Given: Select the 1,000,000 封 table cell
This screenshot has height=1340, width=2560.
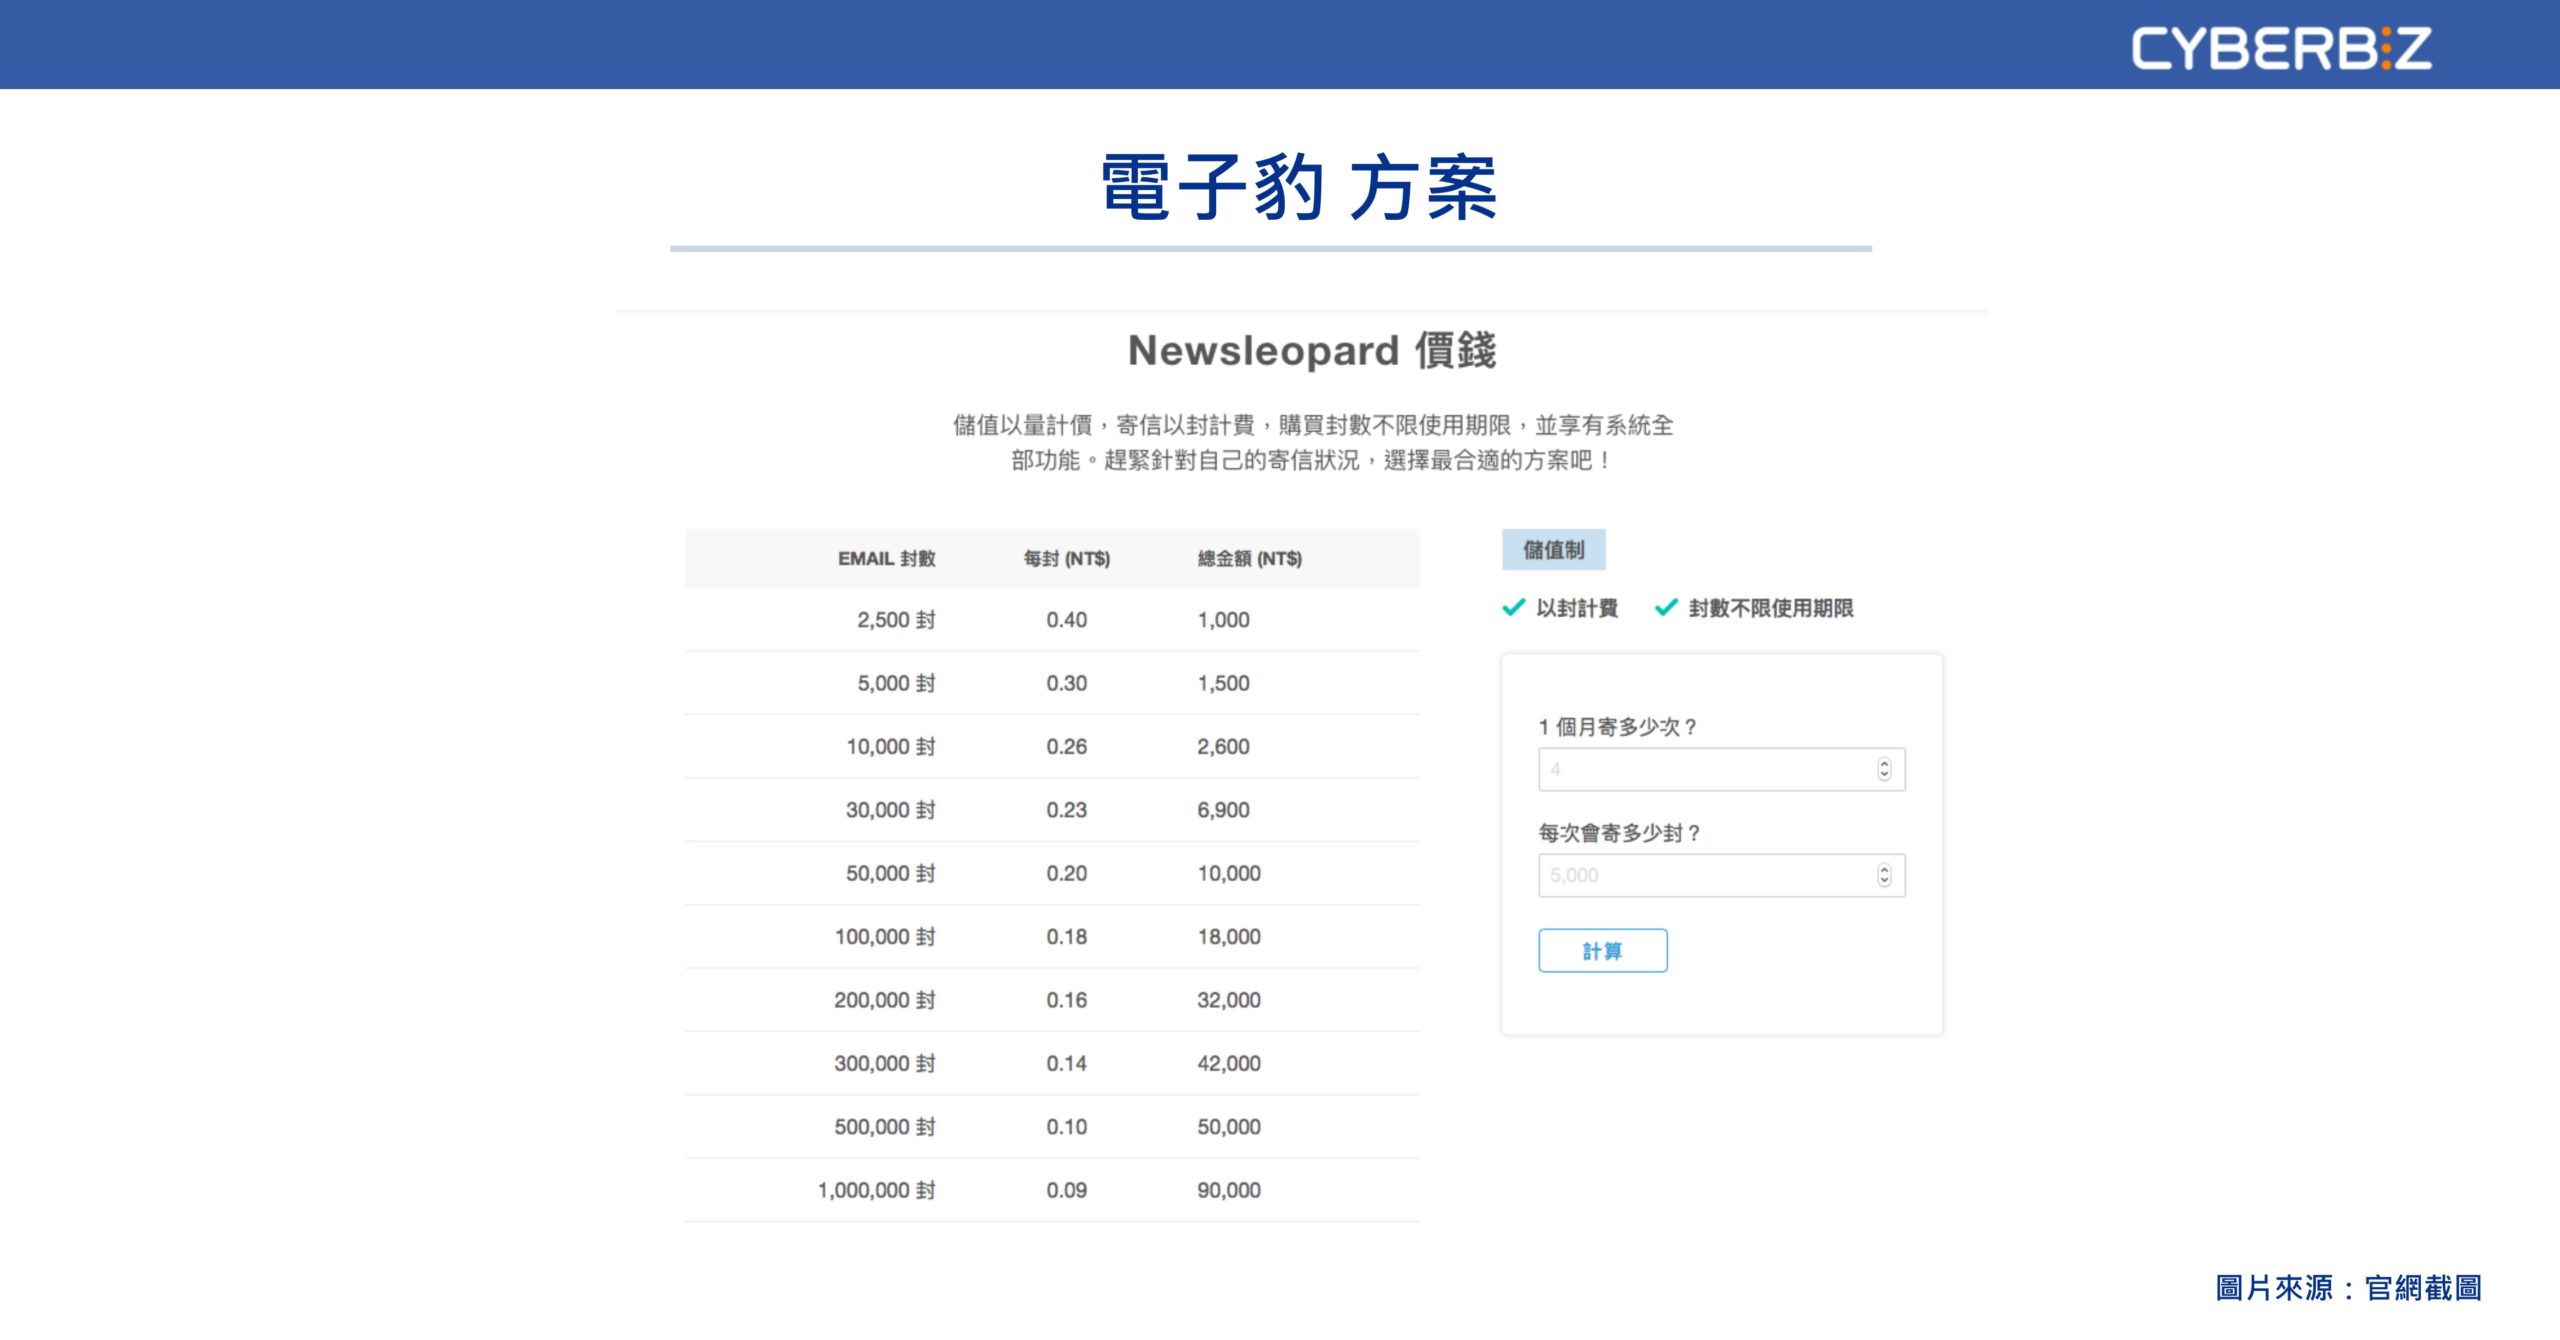Looking at the screenshot, I should pyautogui.click(x=876, y=1190).
